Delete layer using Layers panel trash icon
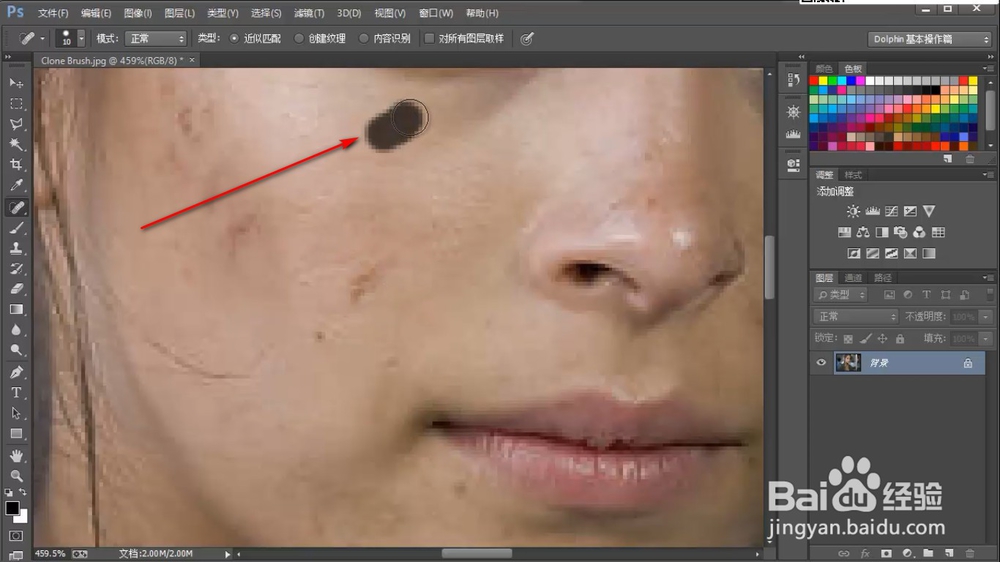The width and height of the screenshot is (1000, 562). tap(970, 553)
